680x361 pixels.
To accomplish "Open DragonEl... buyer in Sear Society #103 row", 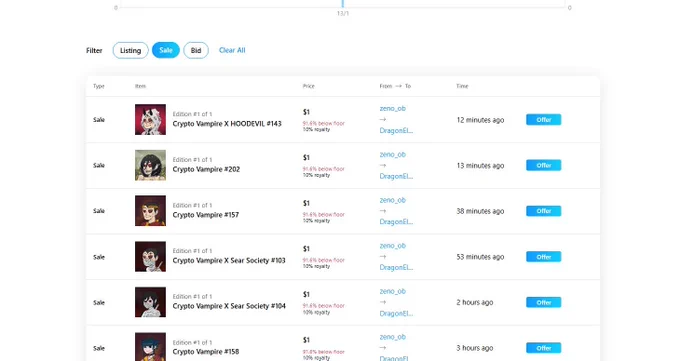I will click(396, 267).
